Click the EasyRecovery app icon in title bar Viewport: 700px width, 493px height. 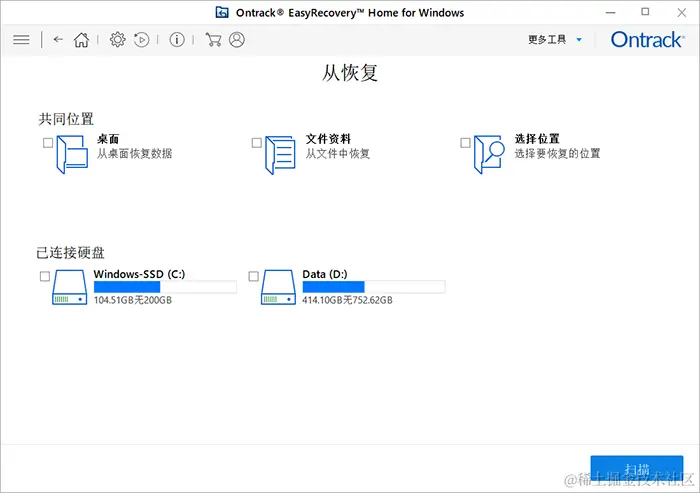click(222, 13)
